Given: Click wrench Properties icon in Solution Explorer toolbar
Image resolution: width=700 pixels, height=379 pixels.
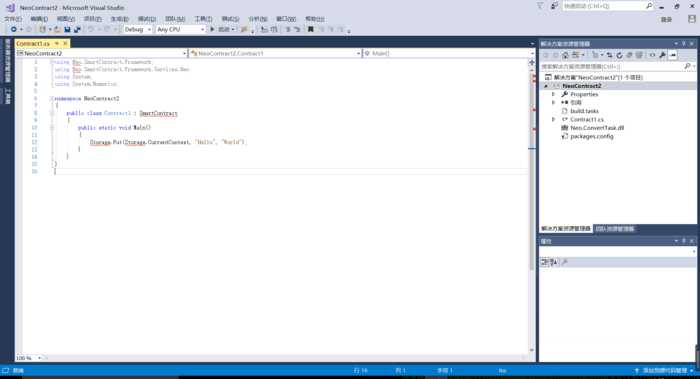Looking at the screenshot, I should point(662,55).
